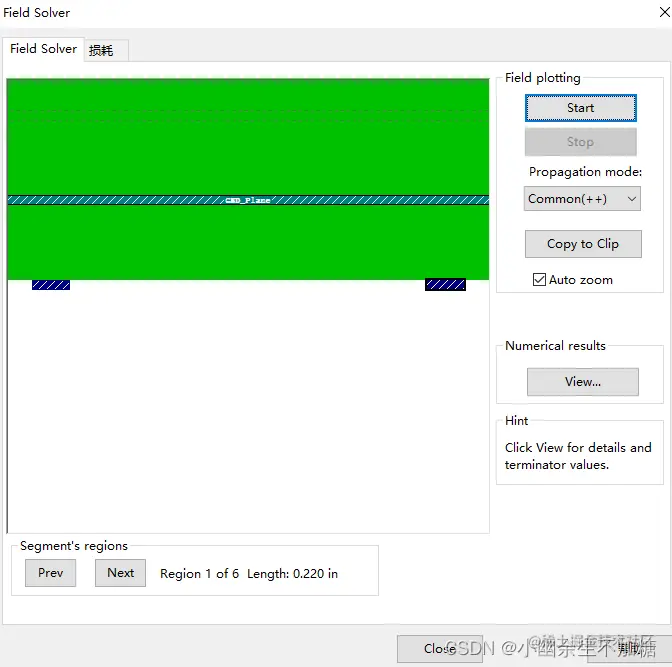Click the GND_Plane layer in the cross-section
The image size is (672, 667).
point(248,200)
